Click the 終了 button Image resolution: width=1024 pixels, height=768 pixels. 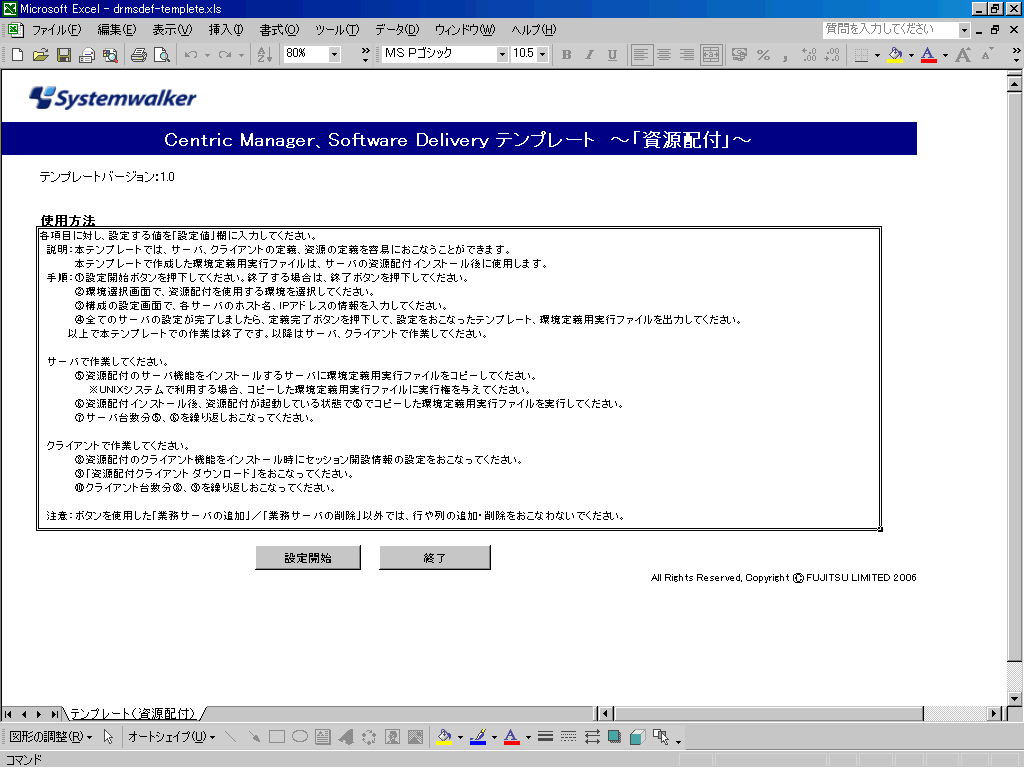click(435, 558)
